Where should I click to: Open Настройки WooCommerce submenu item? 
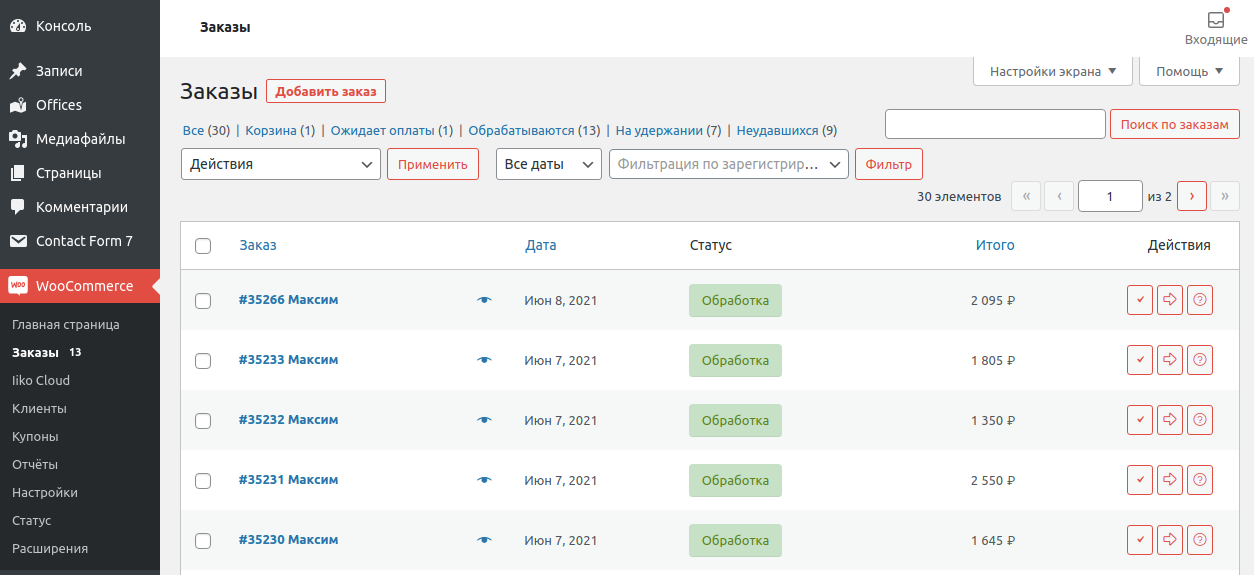(45, 493)
